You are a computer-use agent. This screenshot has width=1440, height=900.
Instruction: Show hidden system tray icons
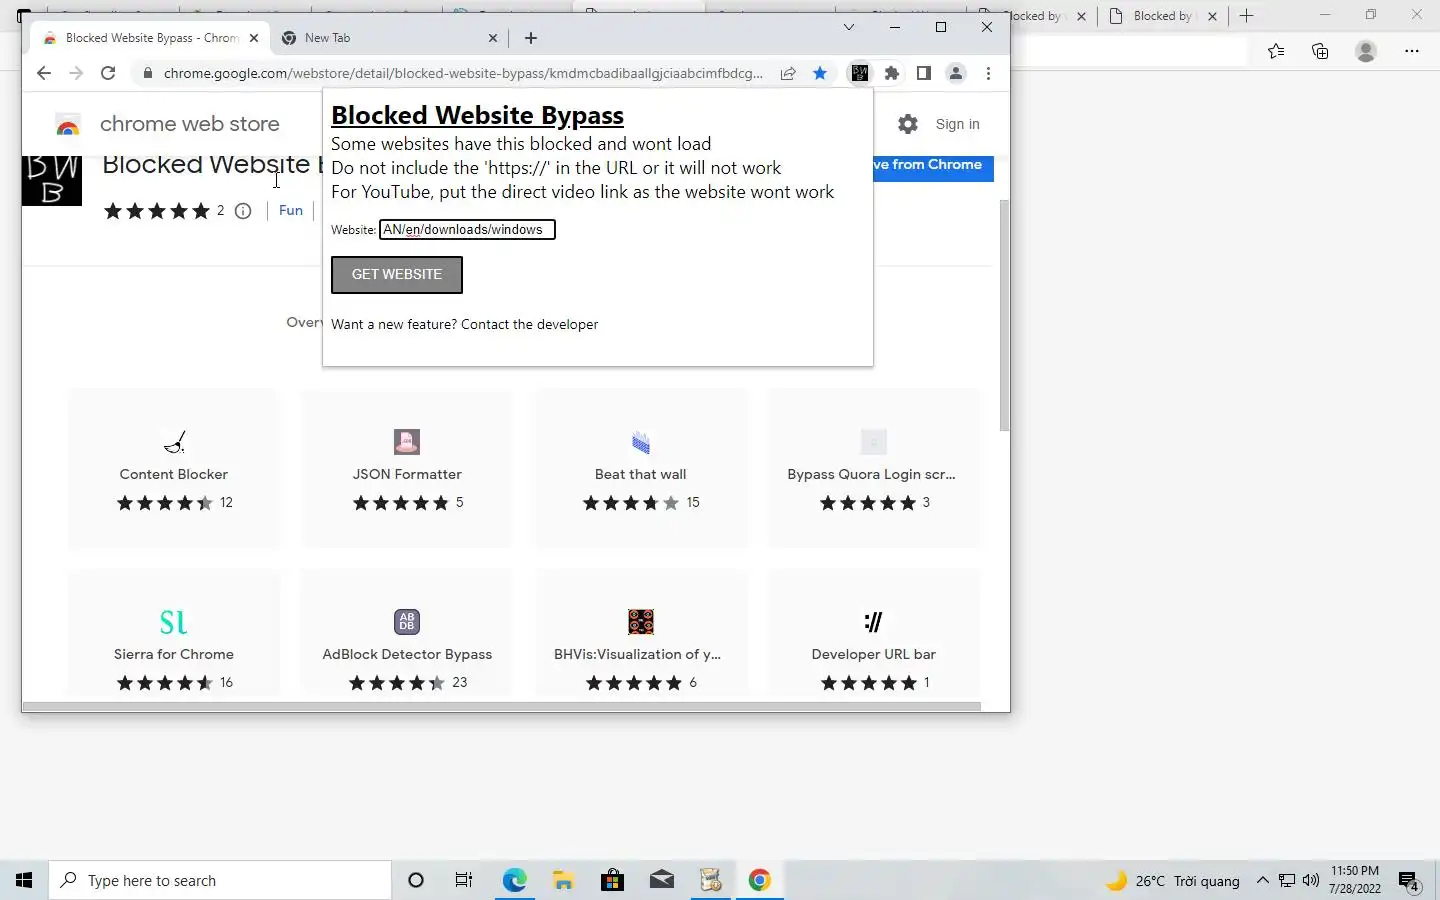(x=1262, y=880)
